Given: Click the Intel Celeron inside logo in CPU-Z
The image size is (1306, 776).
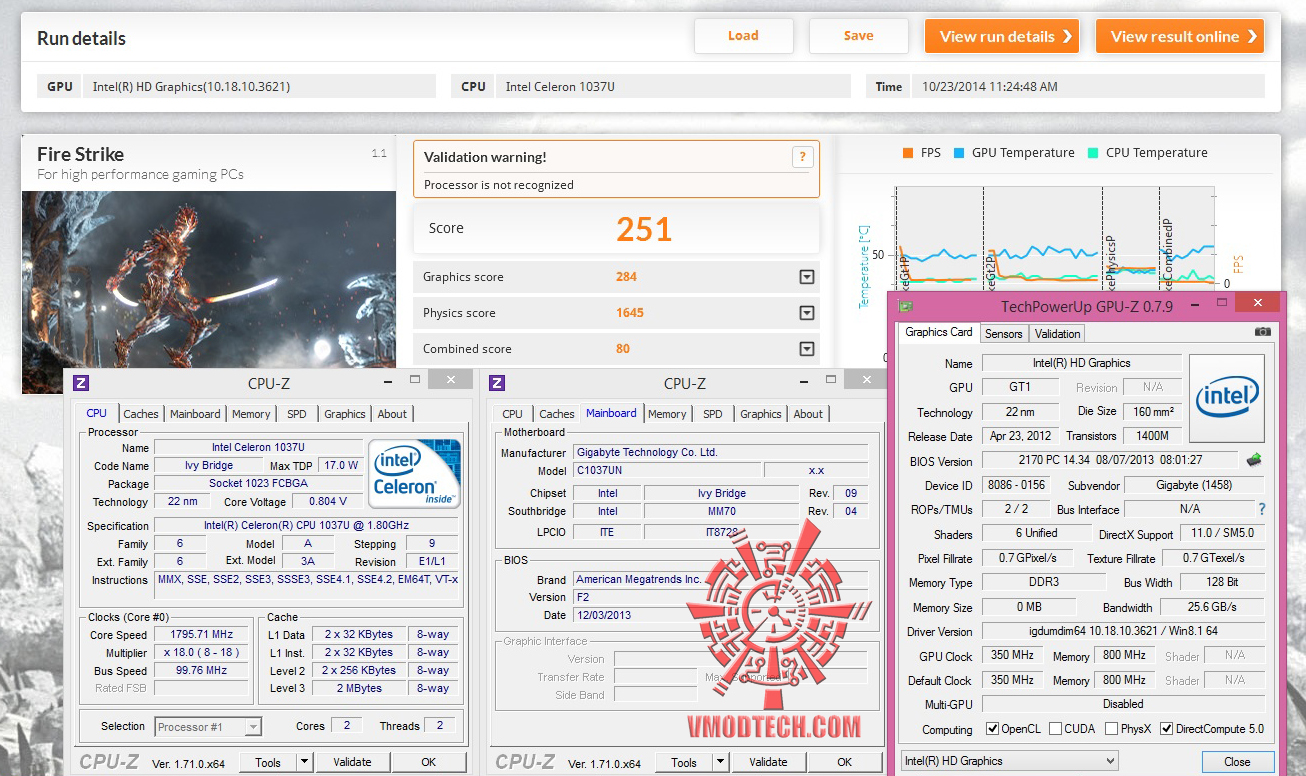Looking at the screenshot, I should [x=415, y=473].
